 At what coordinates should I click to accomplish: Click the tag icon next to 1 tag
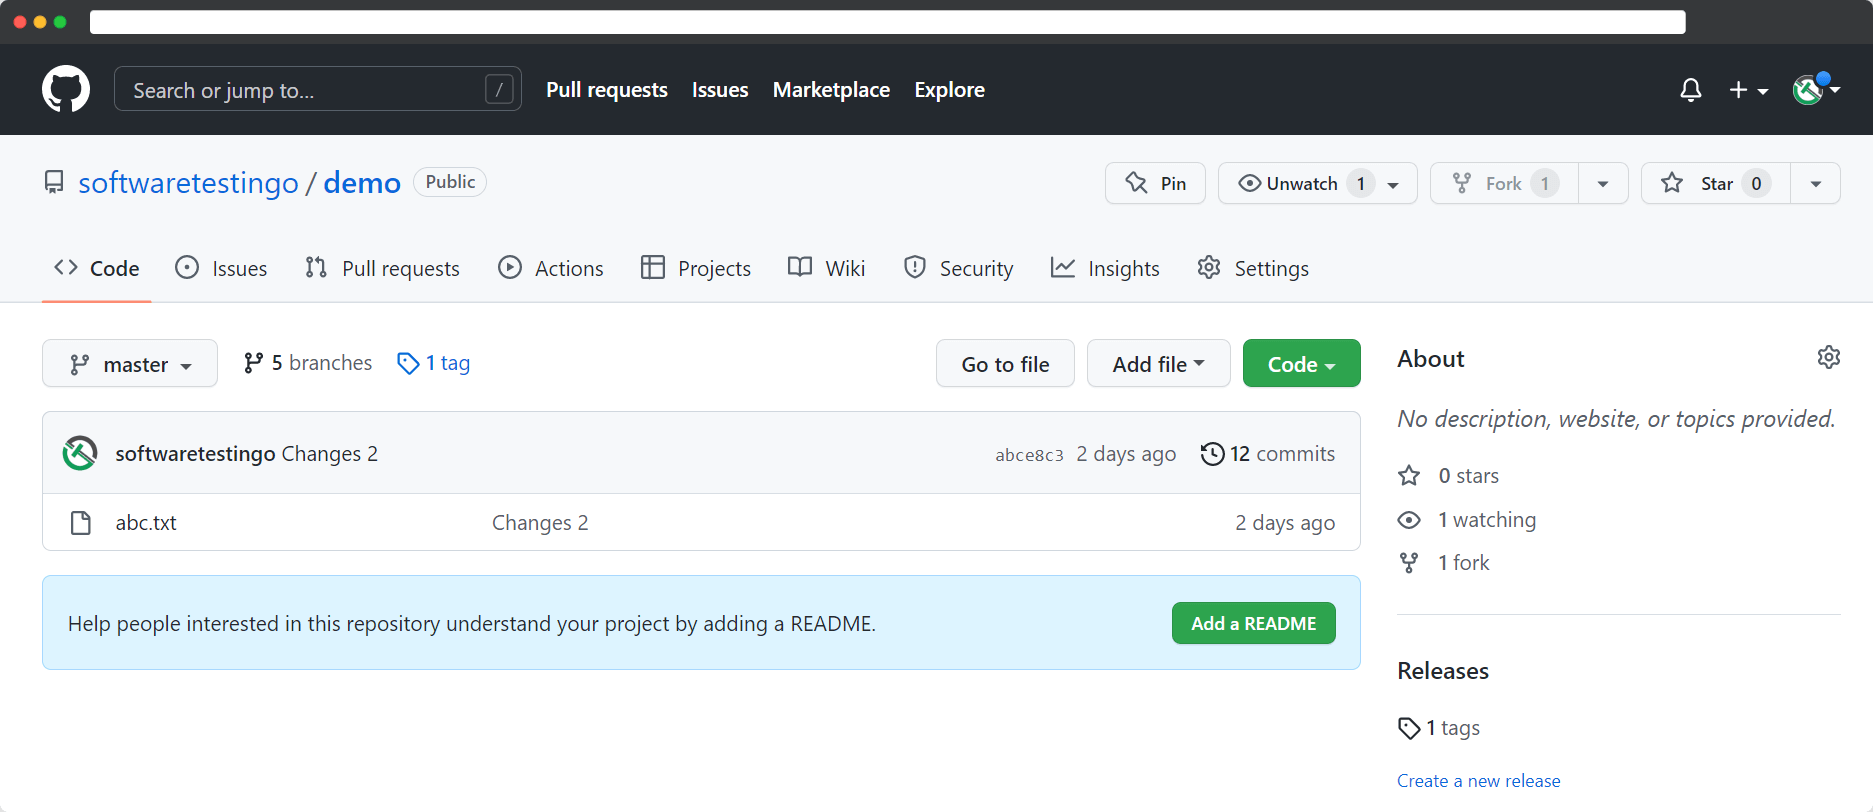[x=408, y=363]
